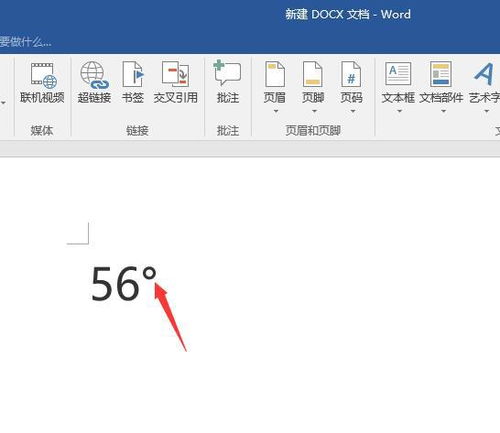Click the 链接 group label
Screen dimensions: 500x433
pyautogui.click(x=137, y=130)
